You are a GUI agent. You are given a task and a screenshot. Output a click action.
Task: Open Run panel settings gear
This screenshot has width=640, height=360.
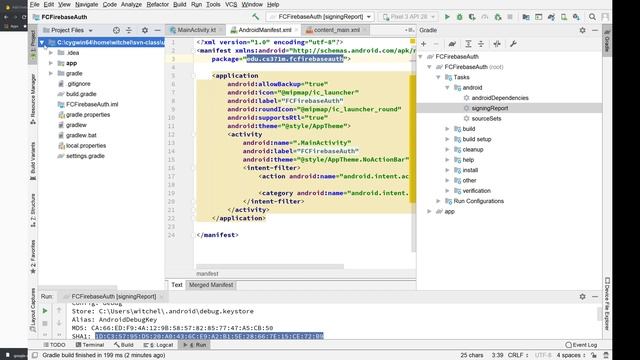pos(582,297)
